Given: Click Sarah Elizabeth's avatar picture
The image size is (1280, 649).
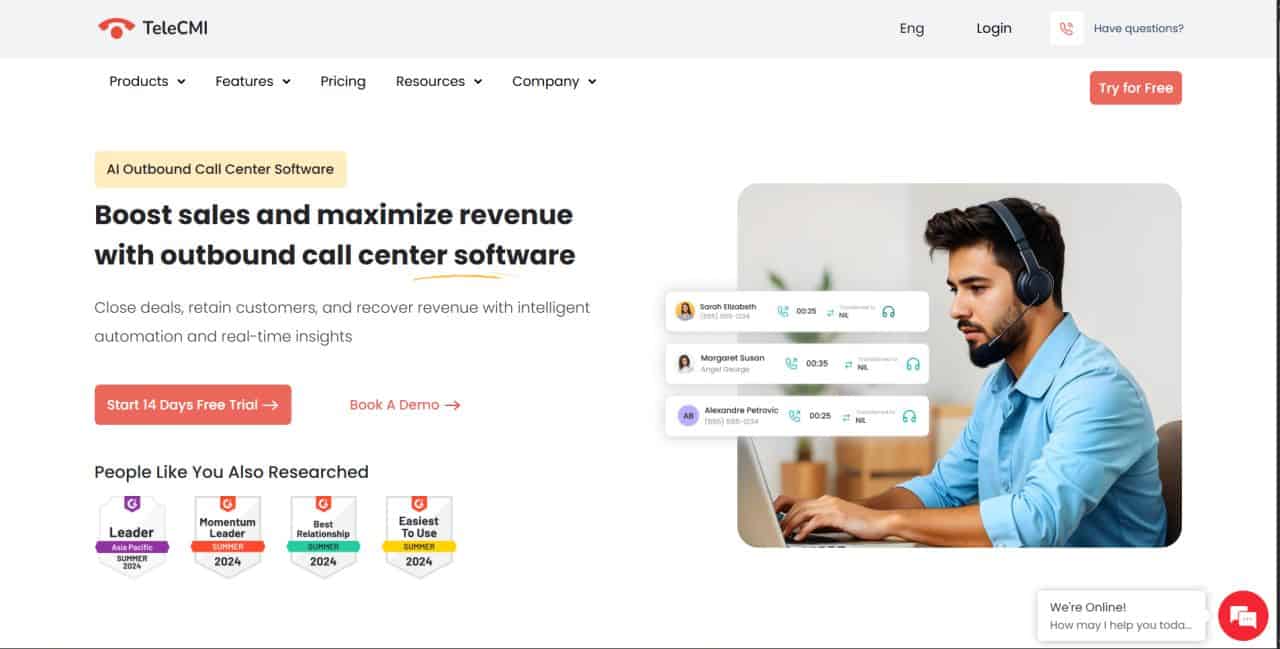Looking at the screenshot, I should pos(685,311).
